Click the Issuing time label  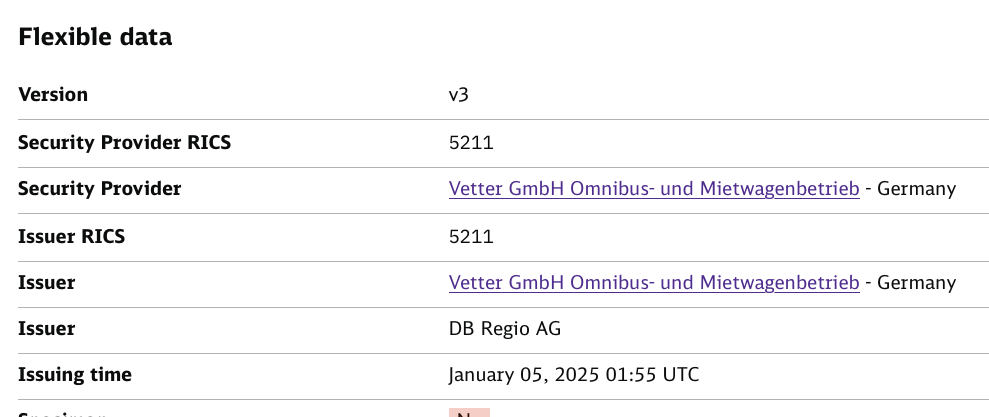pos(75,375)
